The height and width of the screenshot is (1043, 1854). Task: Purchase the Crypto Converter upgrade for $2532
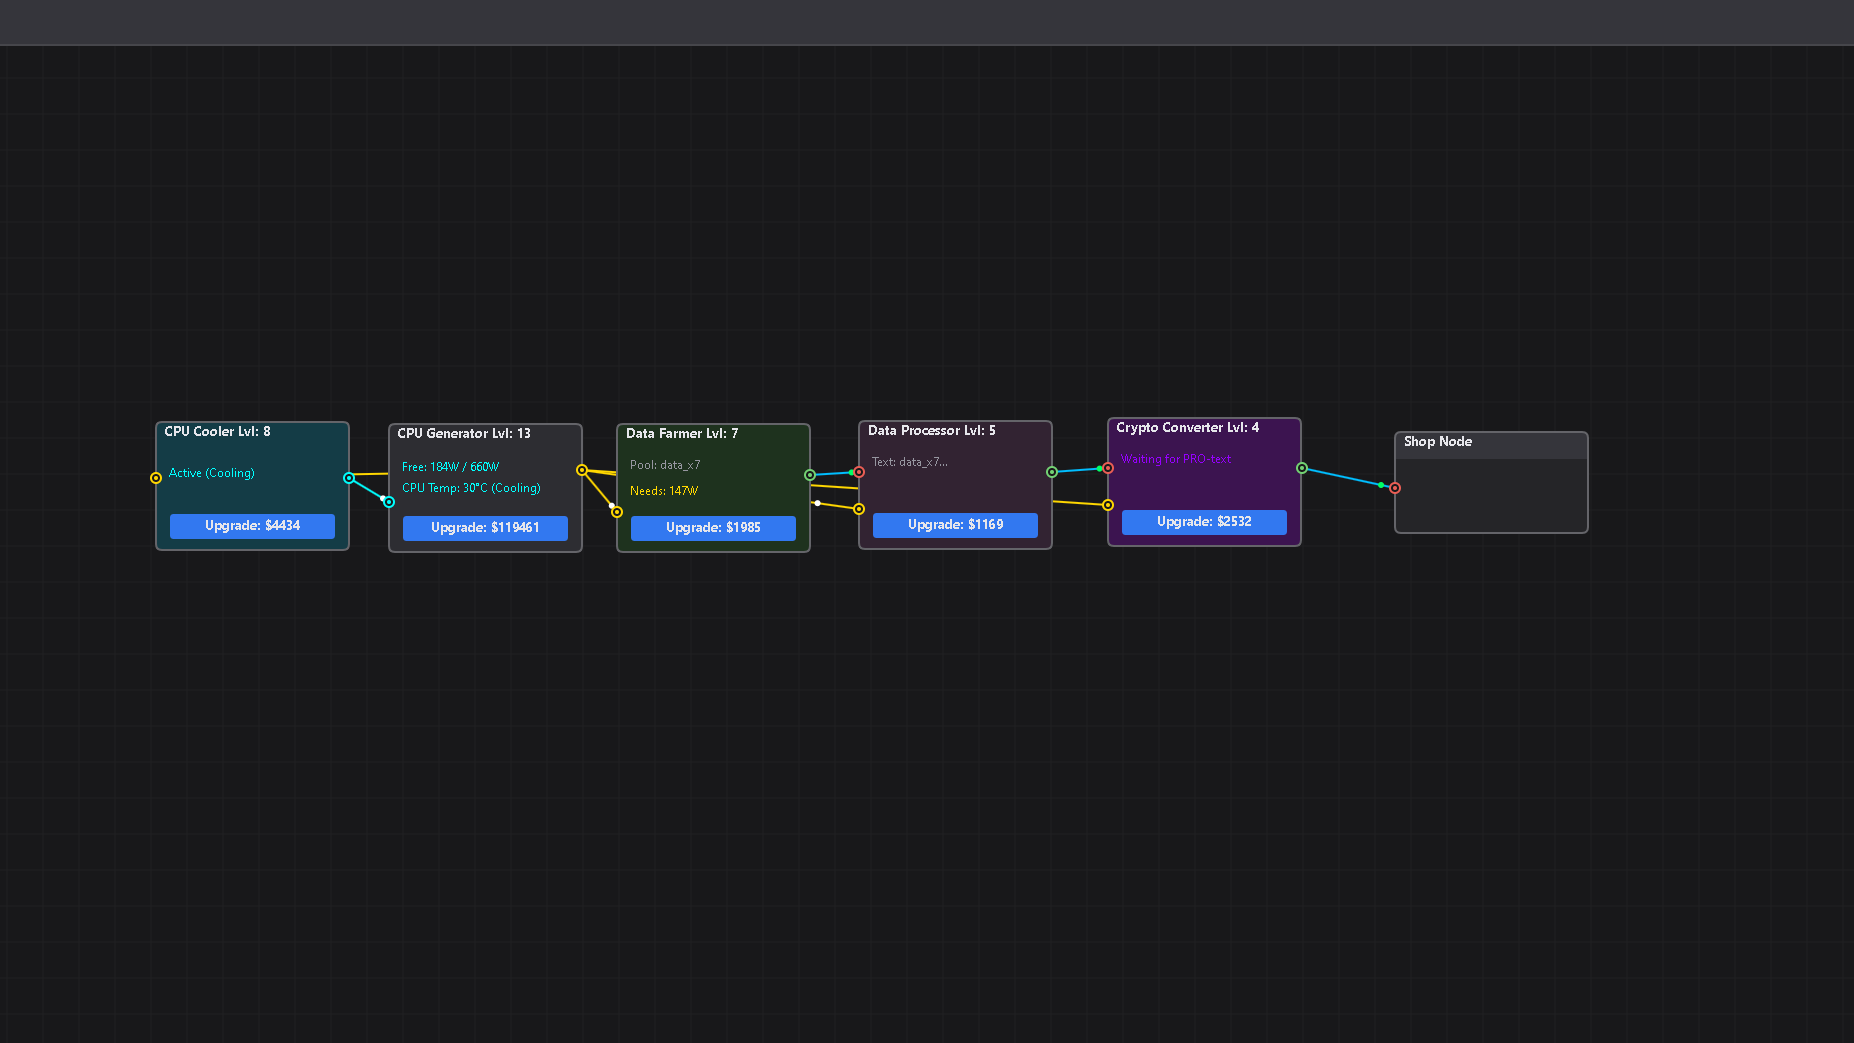1204,522
